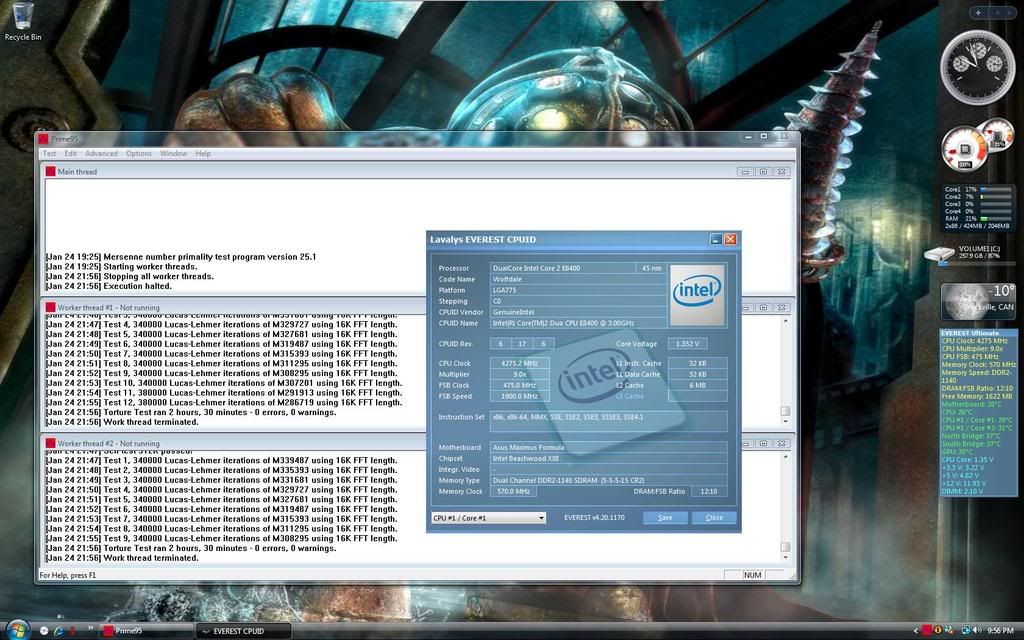Click 'Execution halted.' line in Main thread
1024x640 pixels.
tap(109, 286)
